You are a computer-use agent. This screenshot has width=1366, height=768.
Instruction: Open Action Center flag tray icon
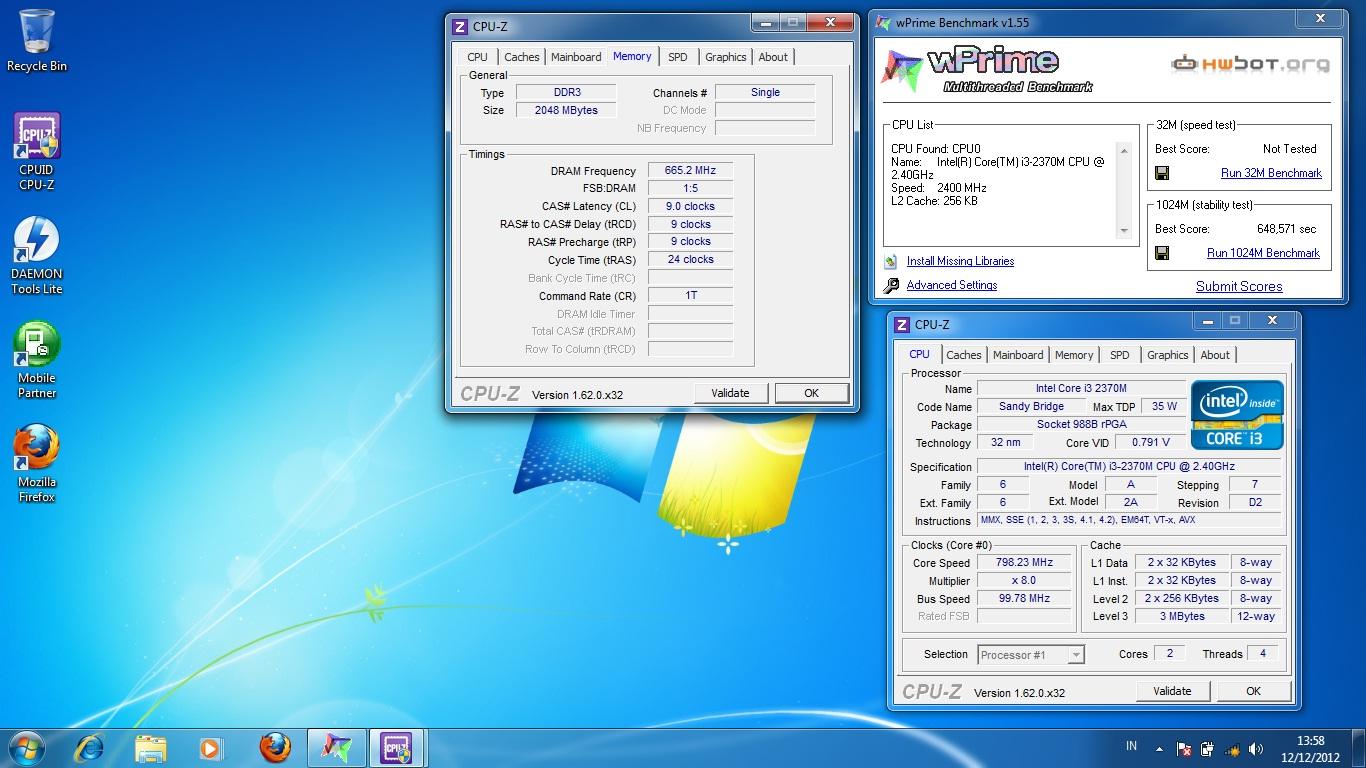1184,748
